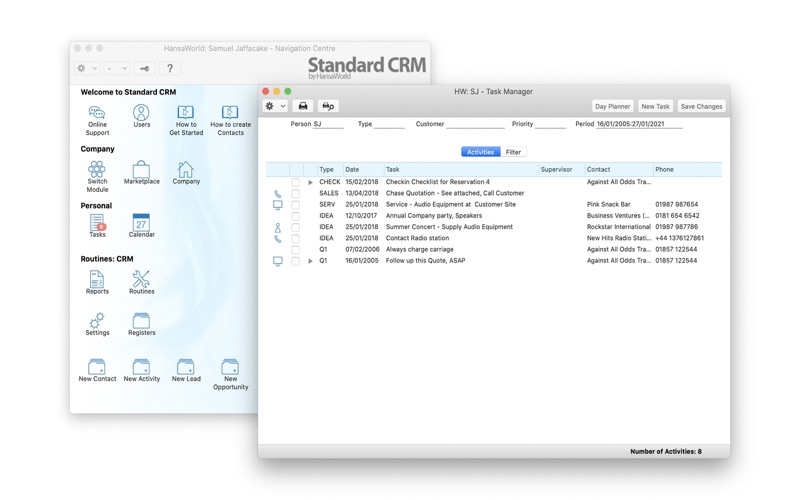The height and width of the screenshot is (500, 800).
Task: Open the Tasks icon with badge
Action: pyautogui.click(x=97, y=226)
